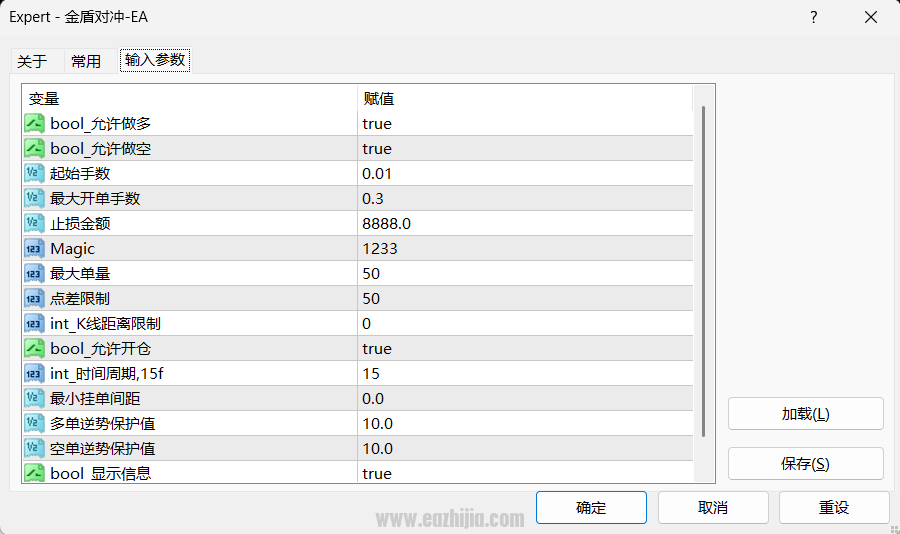Click the 最小挂单间距 variable icon
This screenshot has height=534, width=900.
pyautogui.click(x=34, y=398)
